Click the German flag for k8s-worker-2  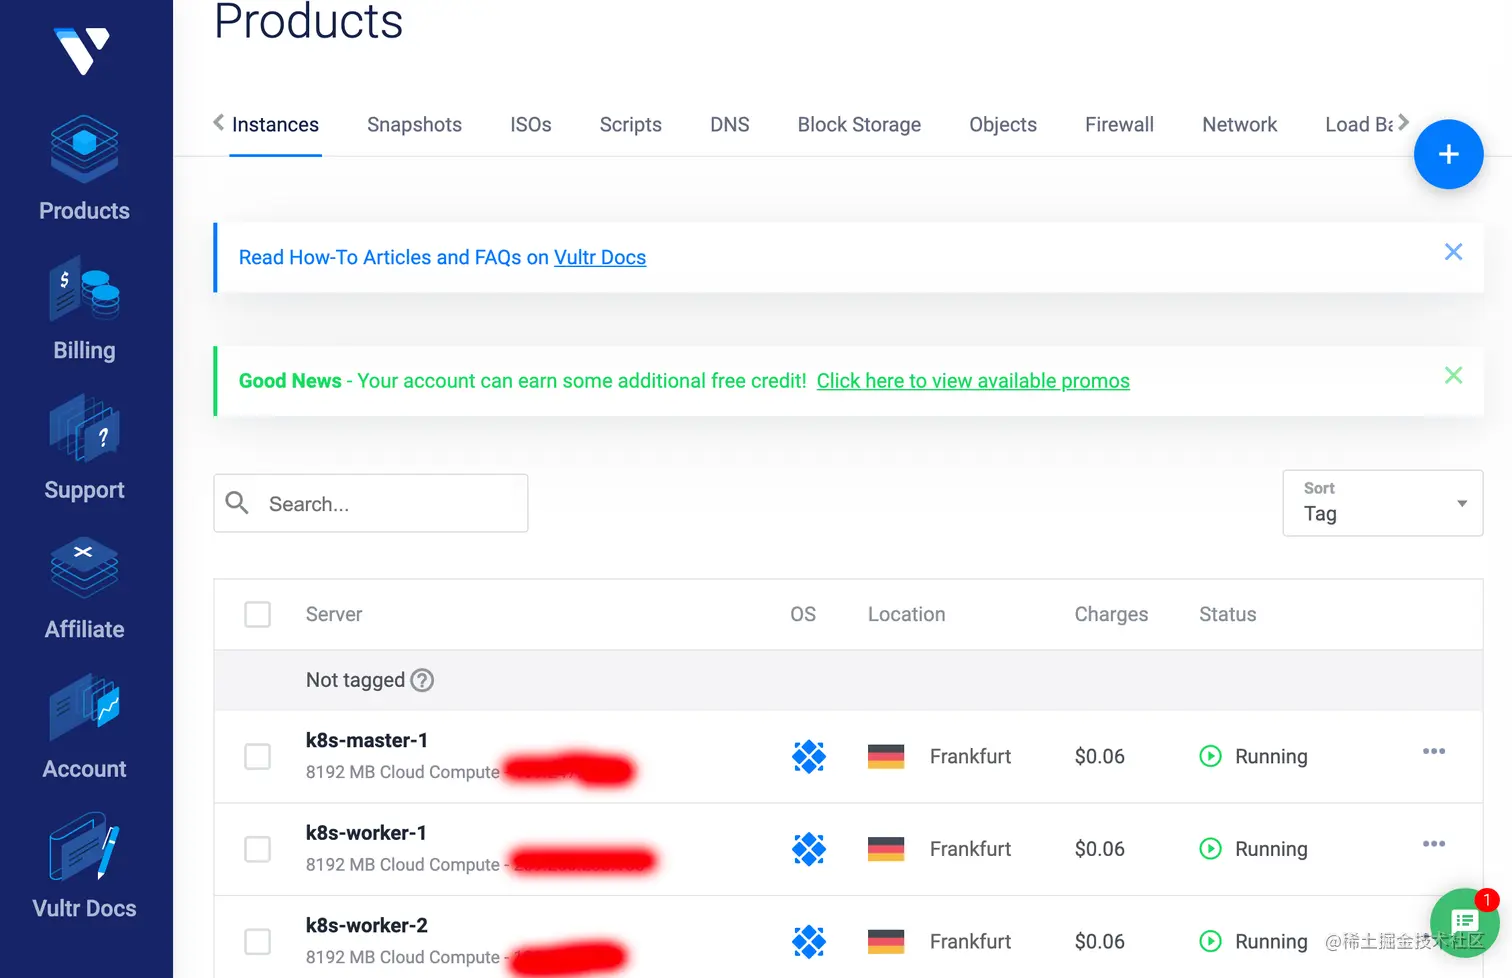(x=886, y=942)
